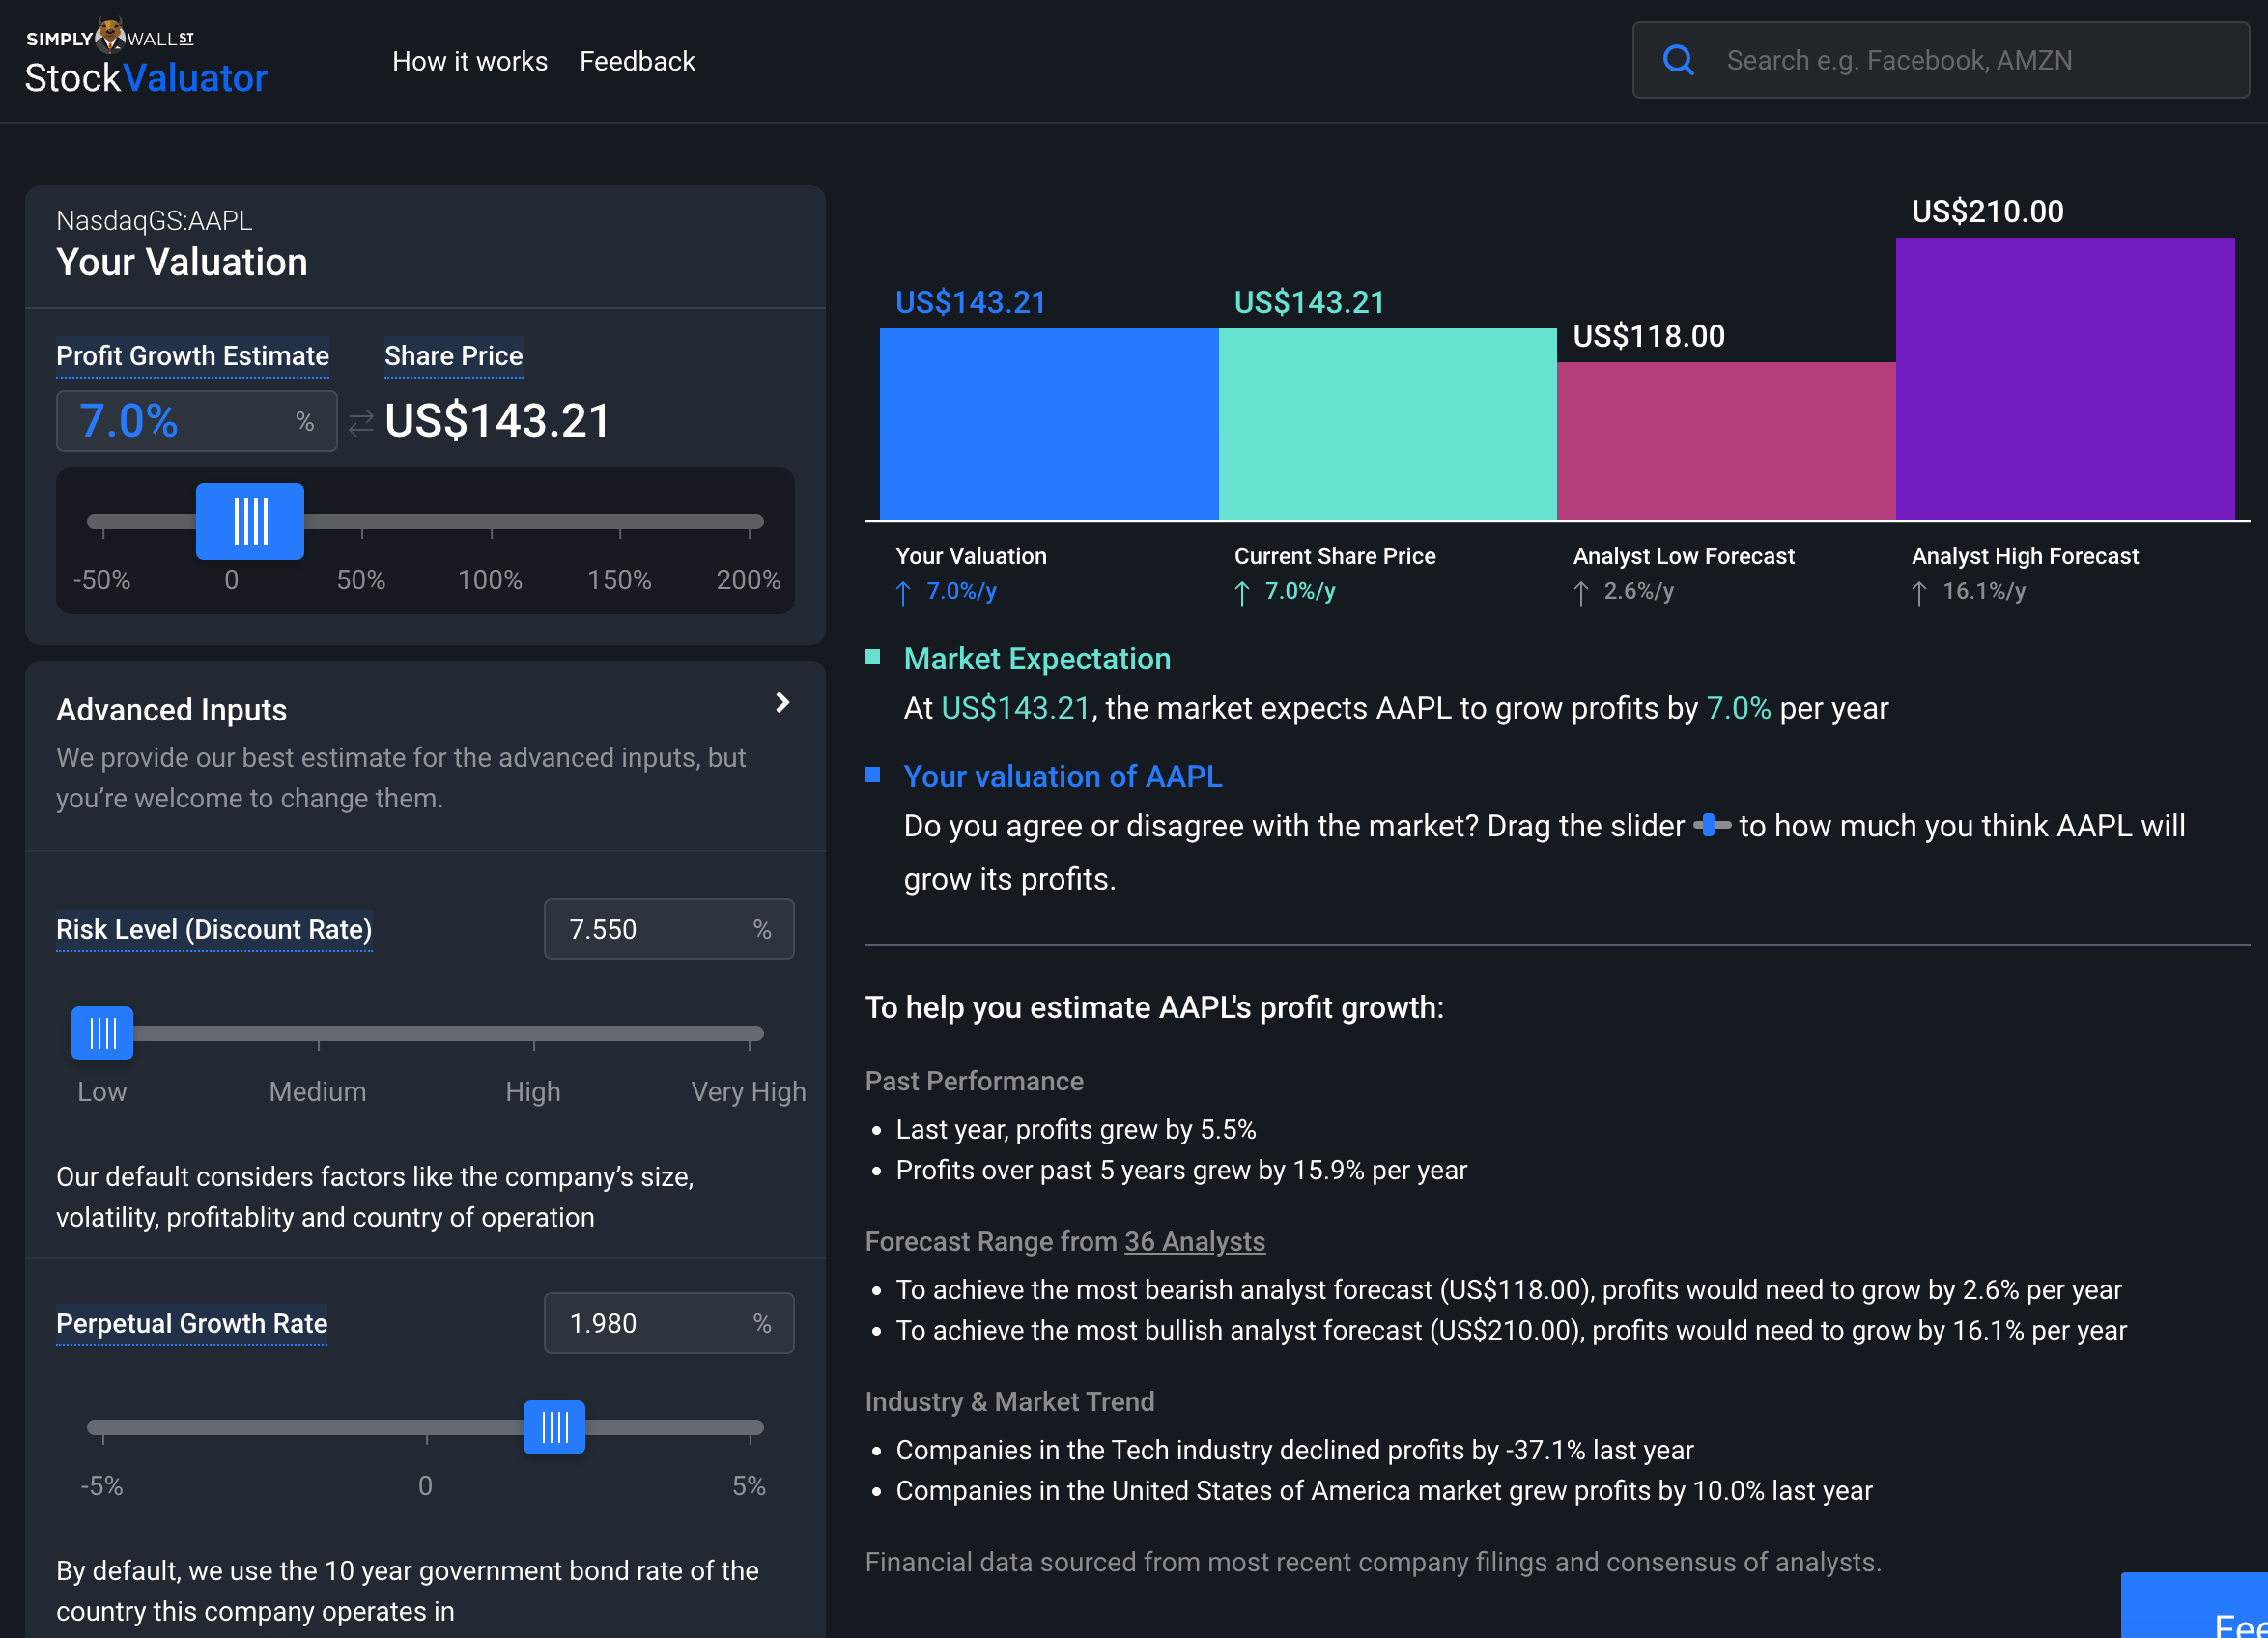Click the 'Industry & Market Trend' subheading
2268x1638 pixels.
click(1009, 1401)
